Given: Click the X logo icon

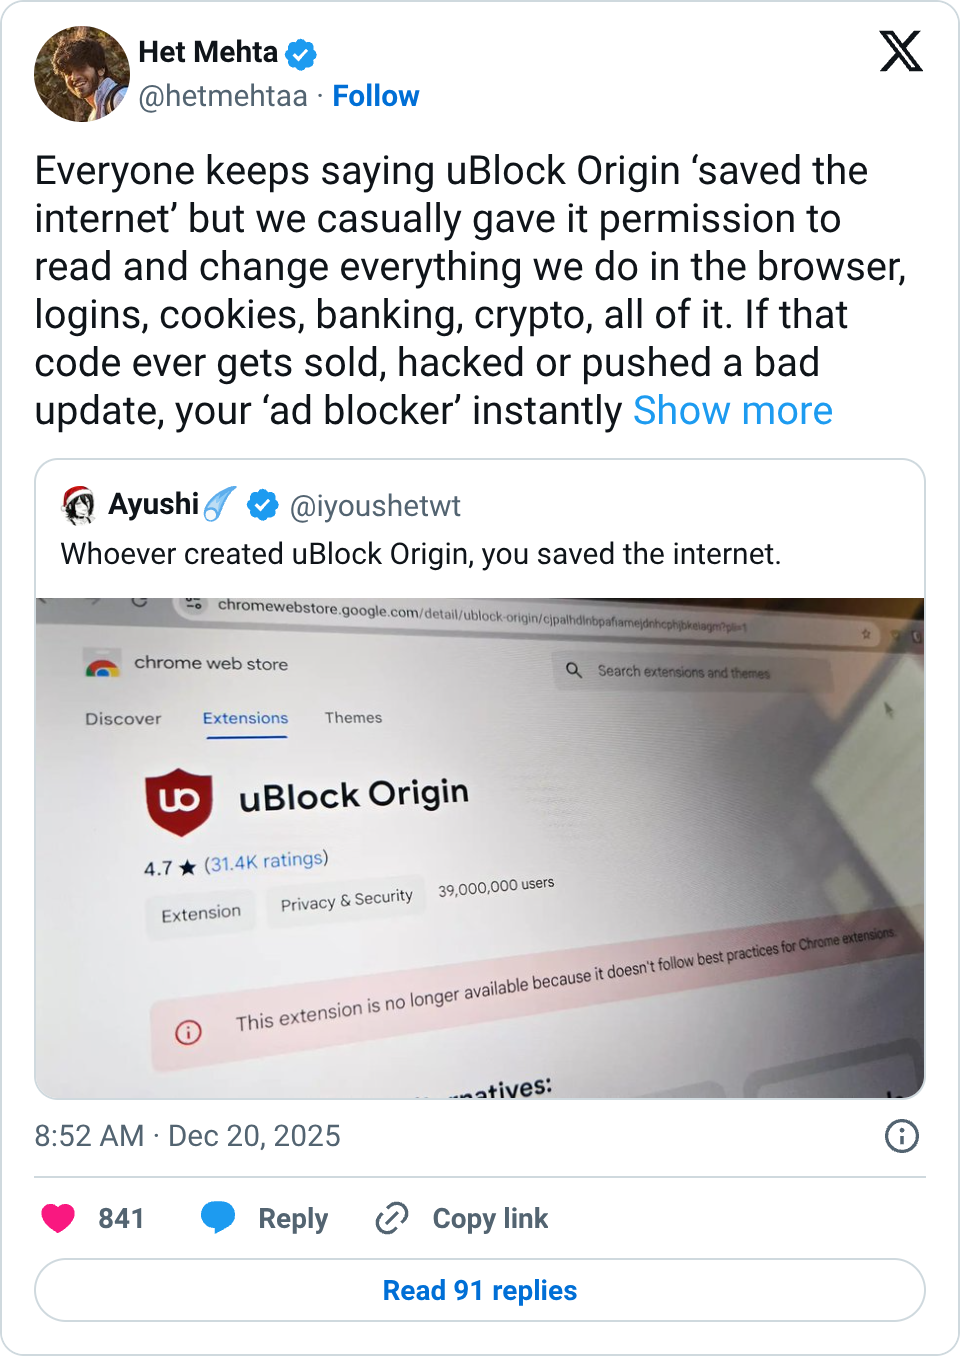Looking at the screenshot, I should (x=900, y=51).
